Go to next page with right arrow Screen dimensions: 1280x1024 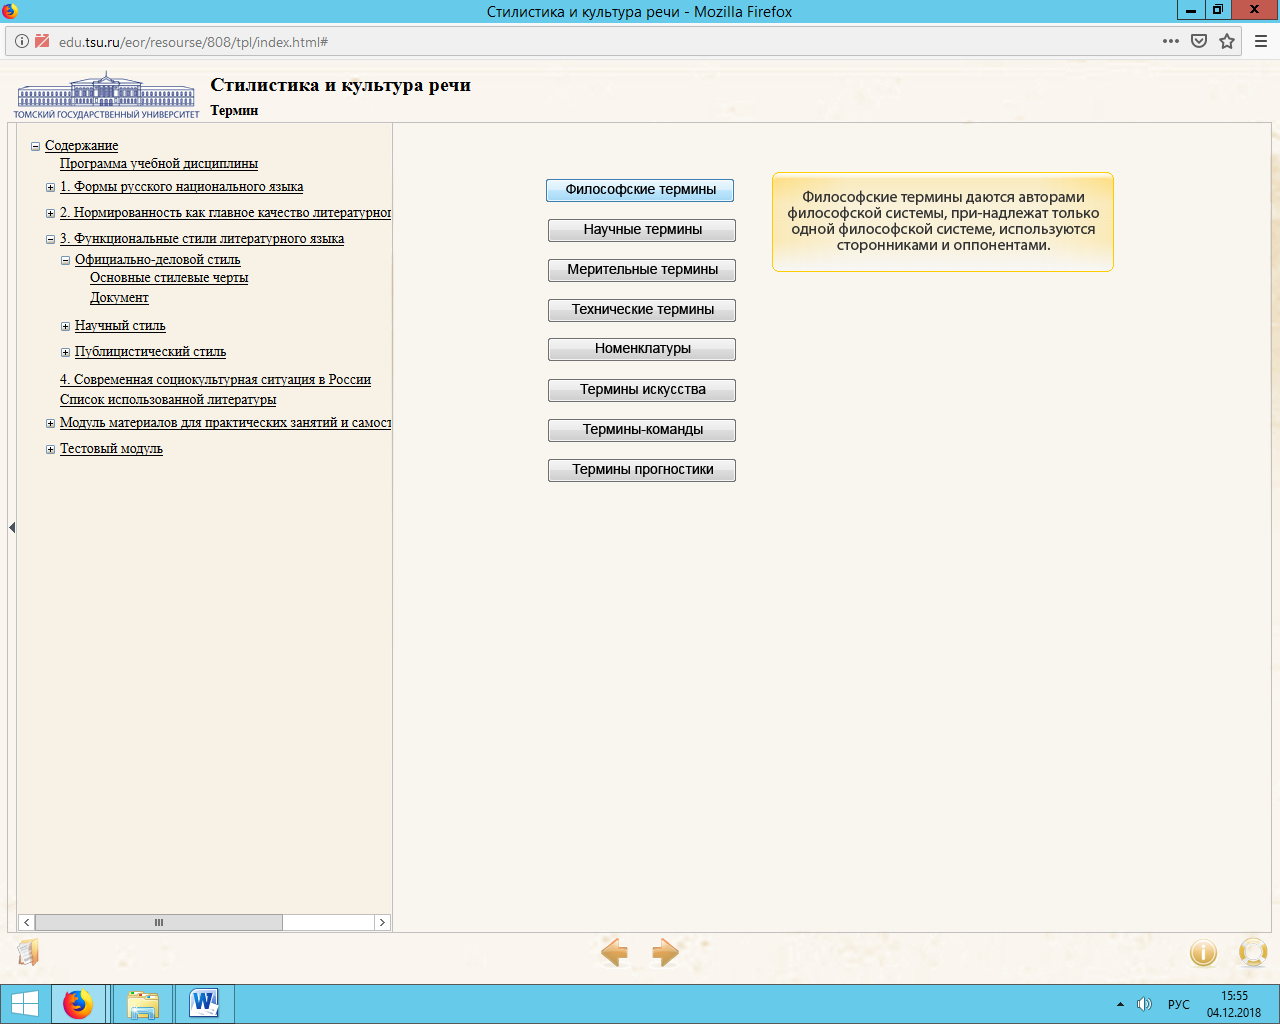click(665, 952)
